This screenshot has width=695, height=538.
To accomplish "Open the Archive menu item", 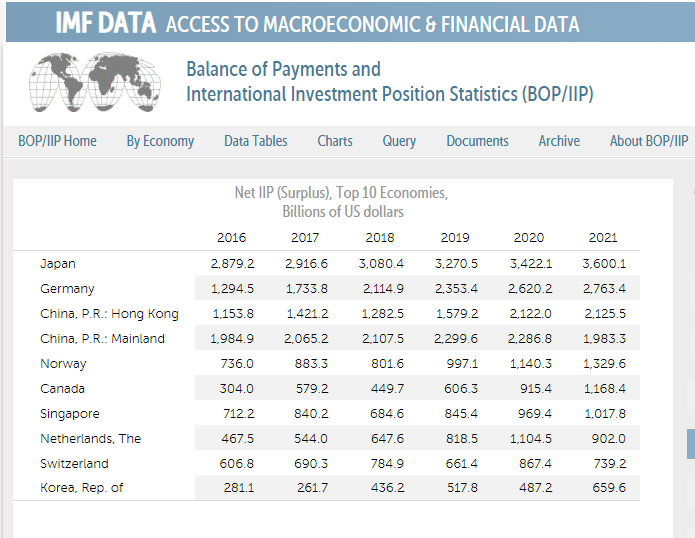I will 559,141.
